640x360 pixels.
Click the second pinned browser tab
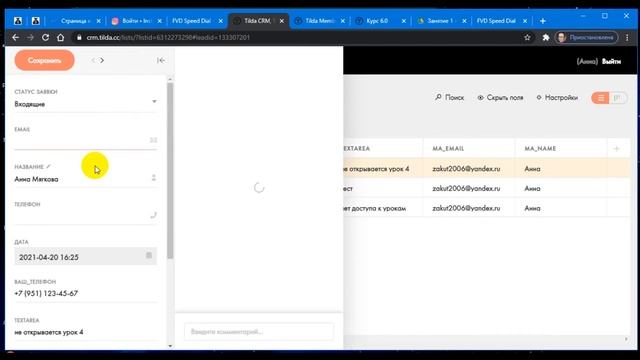pos(36,21)
